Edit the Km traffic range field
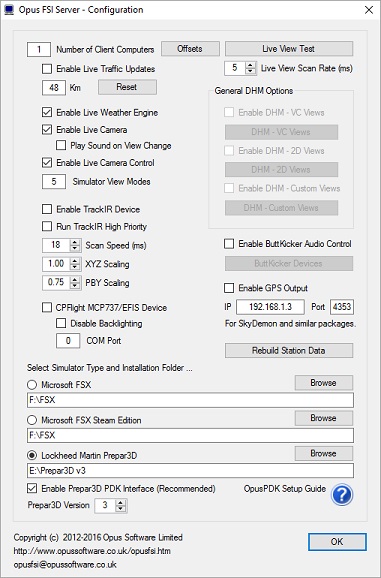The height and width of the screenshot is (578, 381). coord(54,88)
